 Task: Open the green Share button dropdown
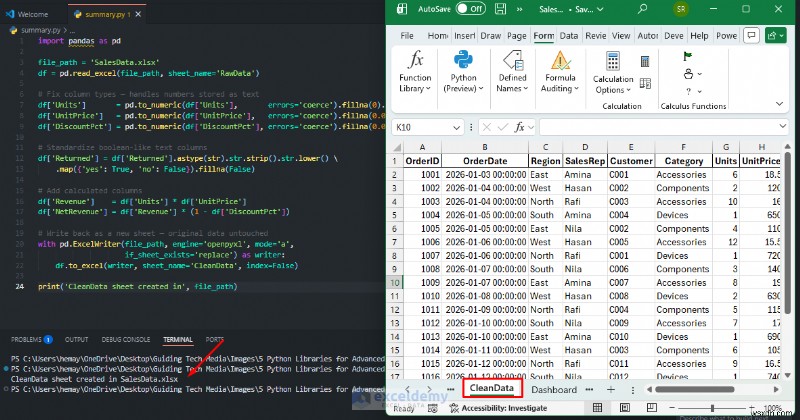tap(776, 36)
